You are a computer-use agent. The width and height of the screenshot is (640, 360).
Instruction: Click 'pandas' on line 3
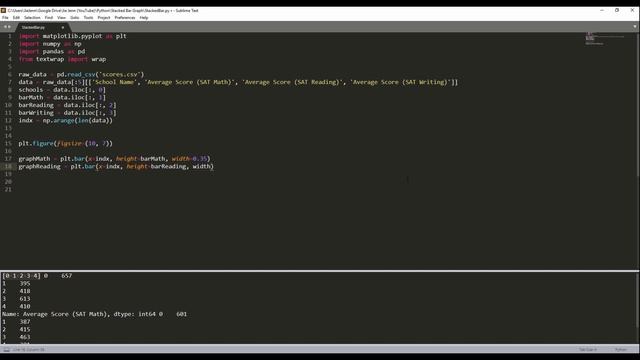pyautogui.click(x=53, y=51)
